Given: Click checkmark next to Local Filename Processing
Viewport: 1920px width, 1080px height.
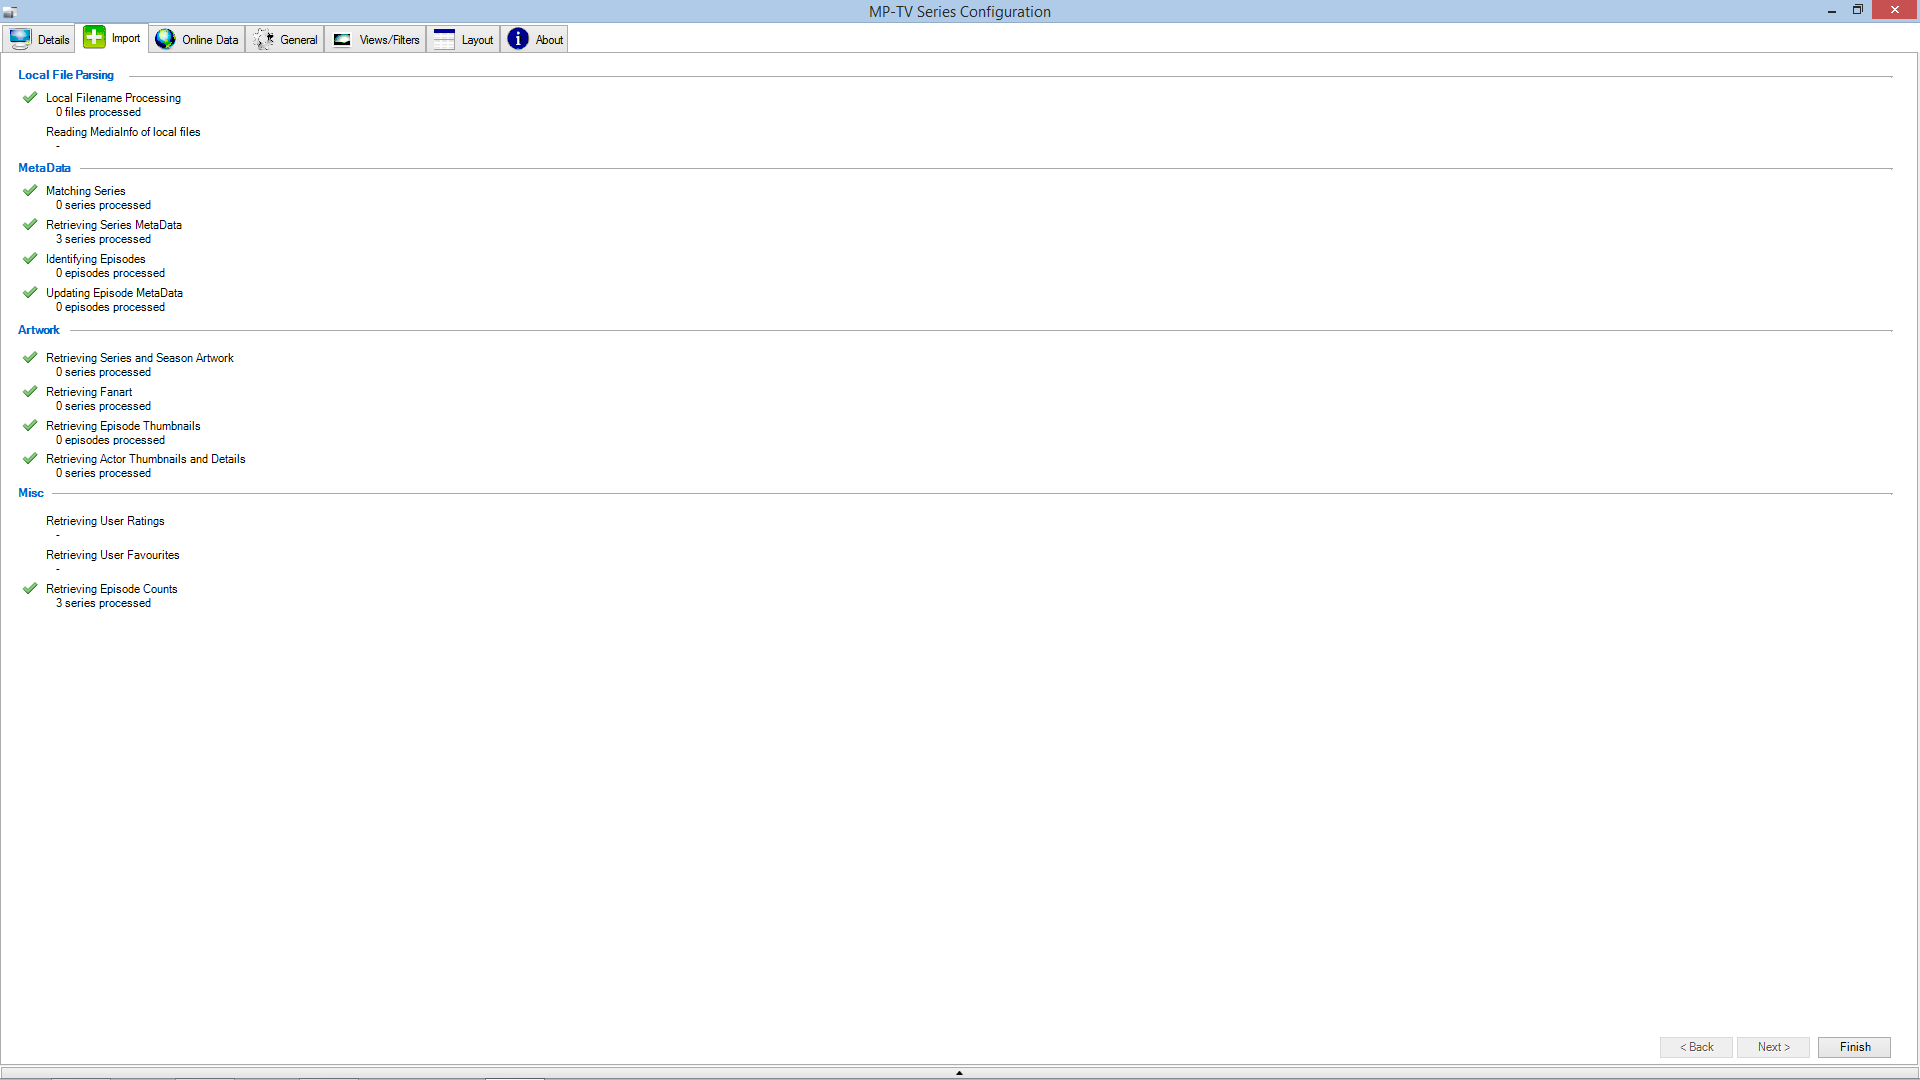Looking at the screenshot, I should 30,98.
